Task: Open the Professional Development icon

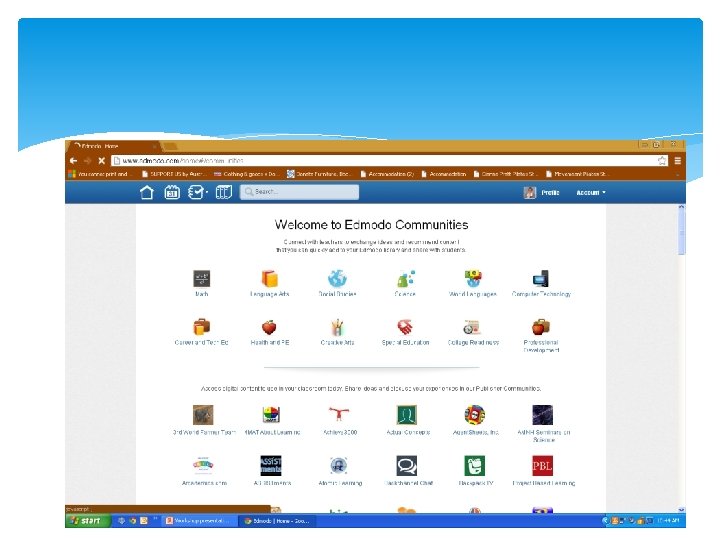Action: [x=541, y=327]
